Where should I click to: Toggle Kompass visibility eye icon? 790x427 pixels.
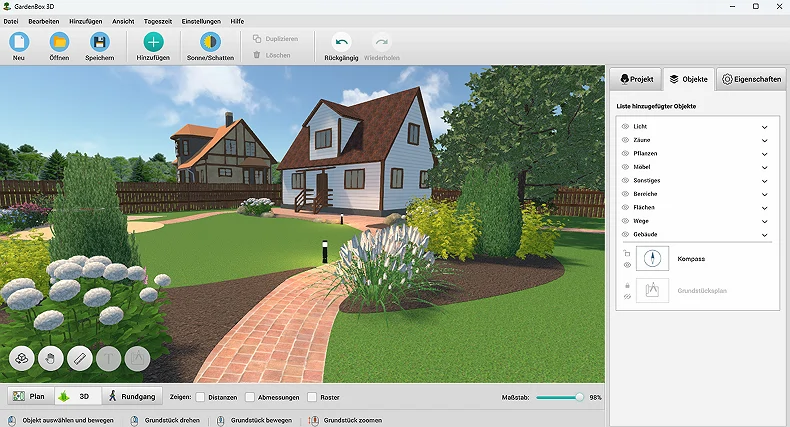pyautogui.click(x=627, y=265)
